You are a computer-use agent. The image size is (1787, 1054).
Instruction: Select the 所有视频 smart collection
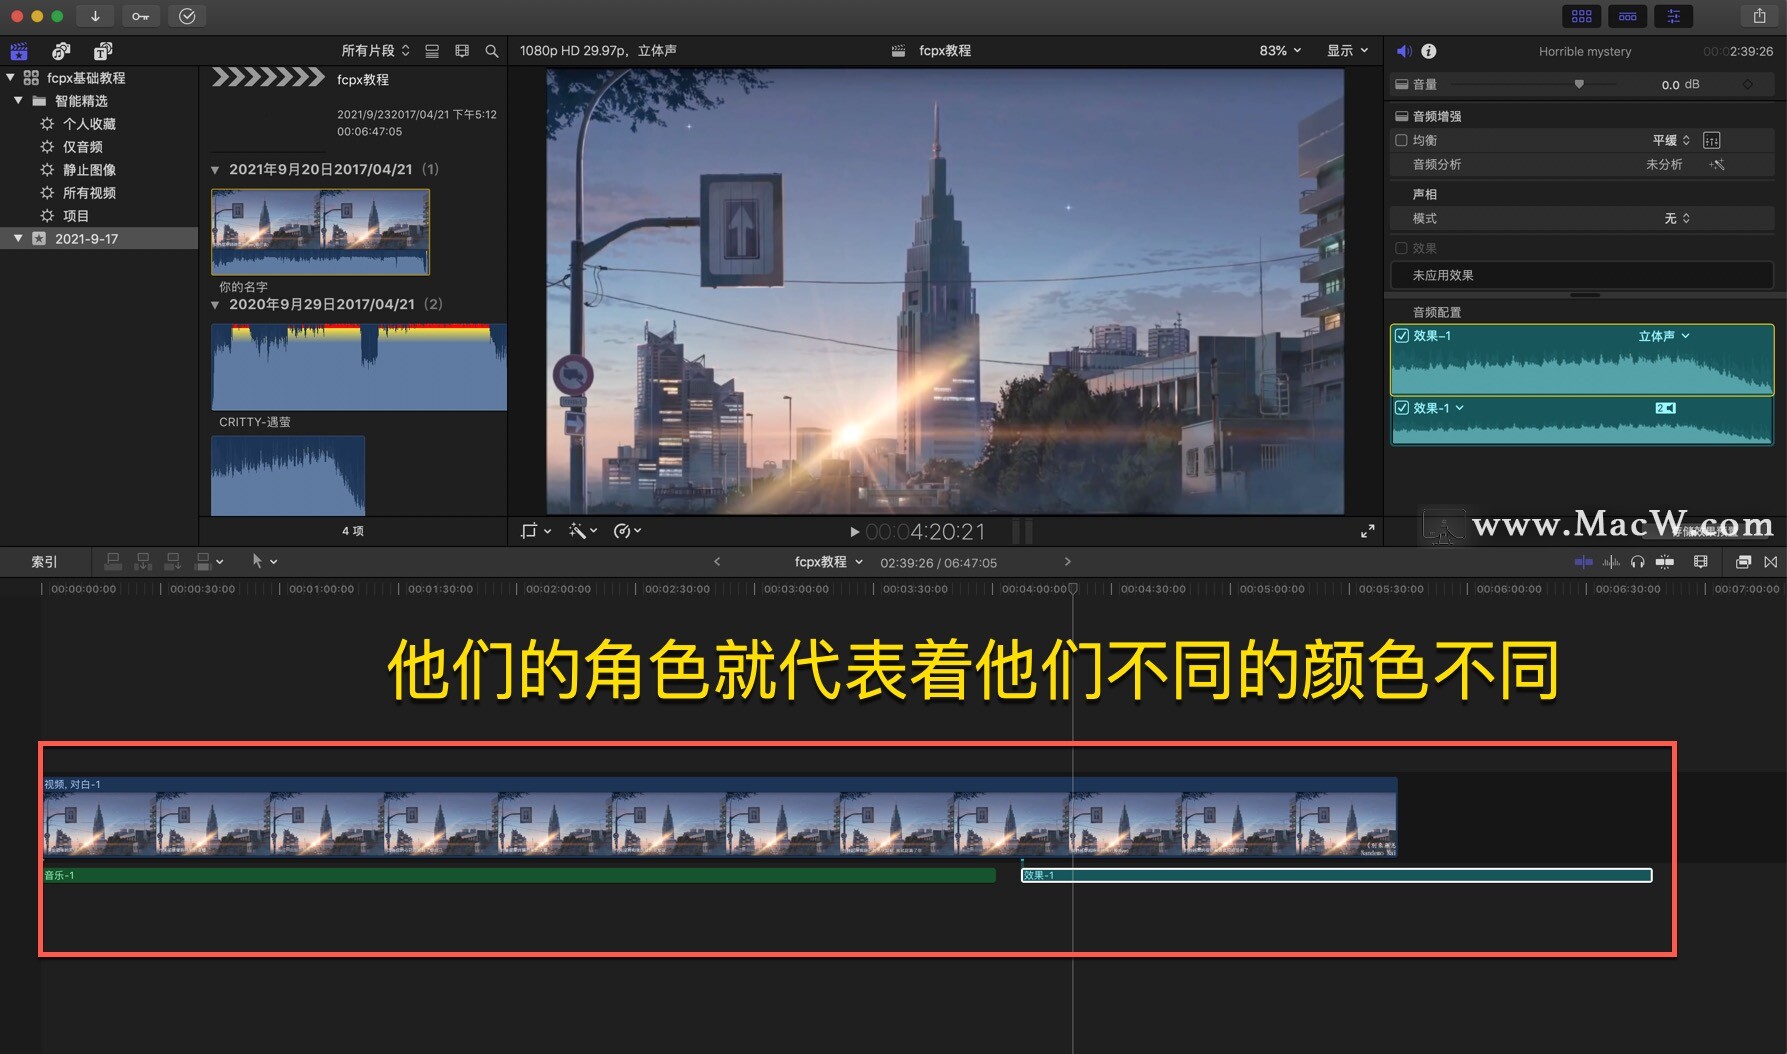(89, 193)
